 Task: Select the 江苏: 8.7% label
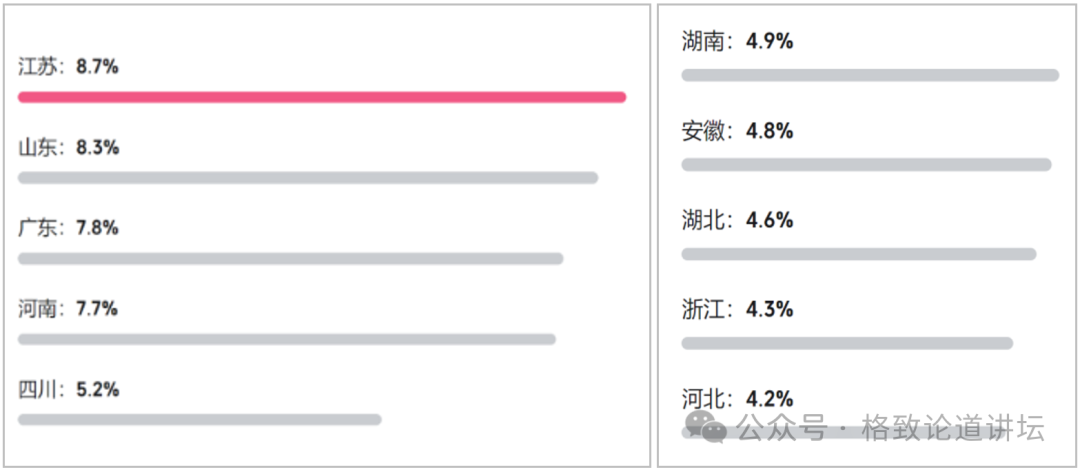coord(69,67)
